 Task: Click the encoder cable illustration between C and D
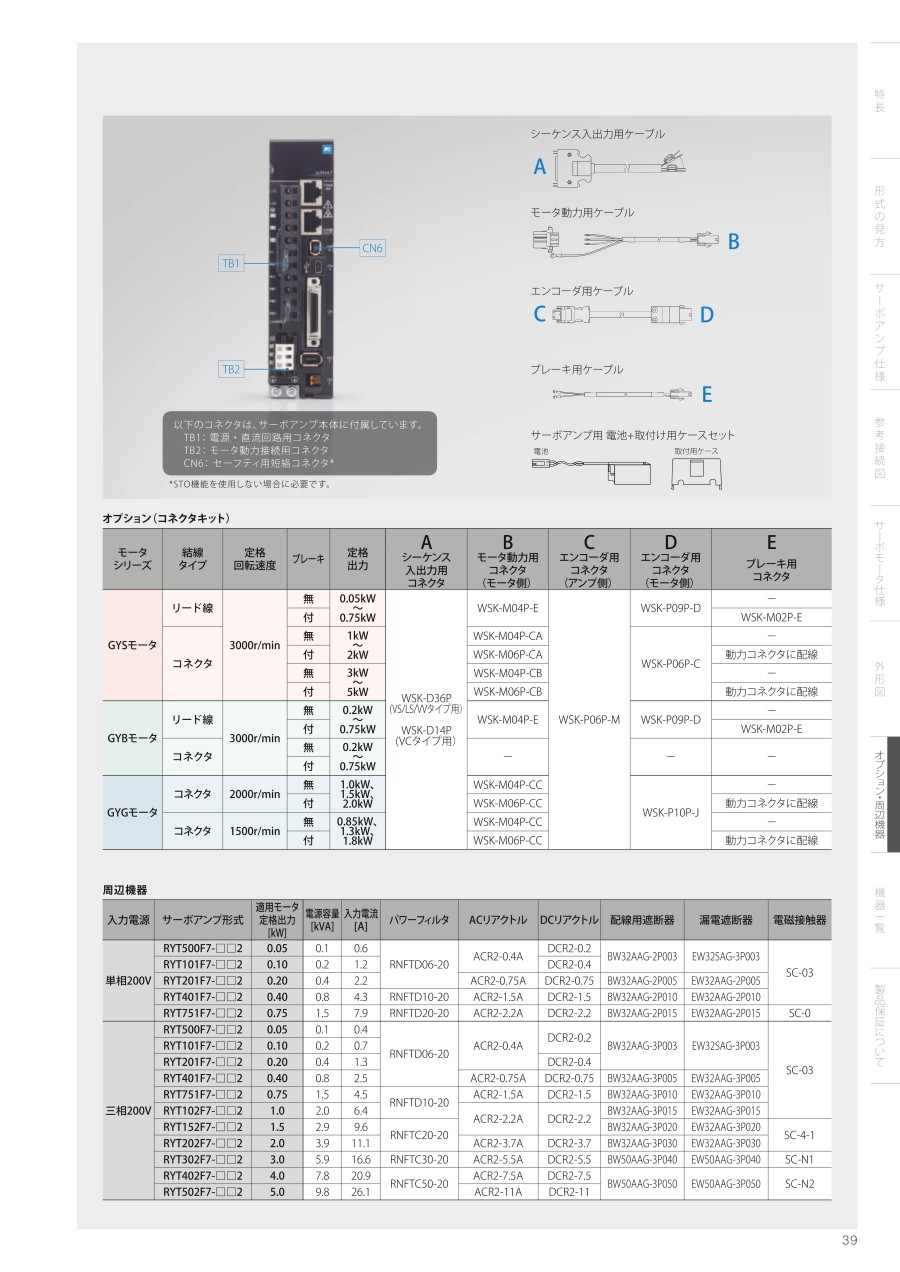click(x=622, y=313)
